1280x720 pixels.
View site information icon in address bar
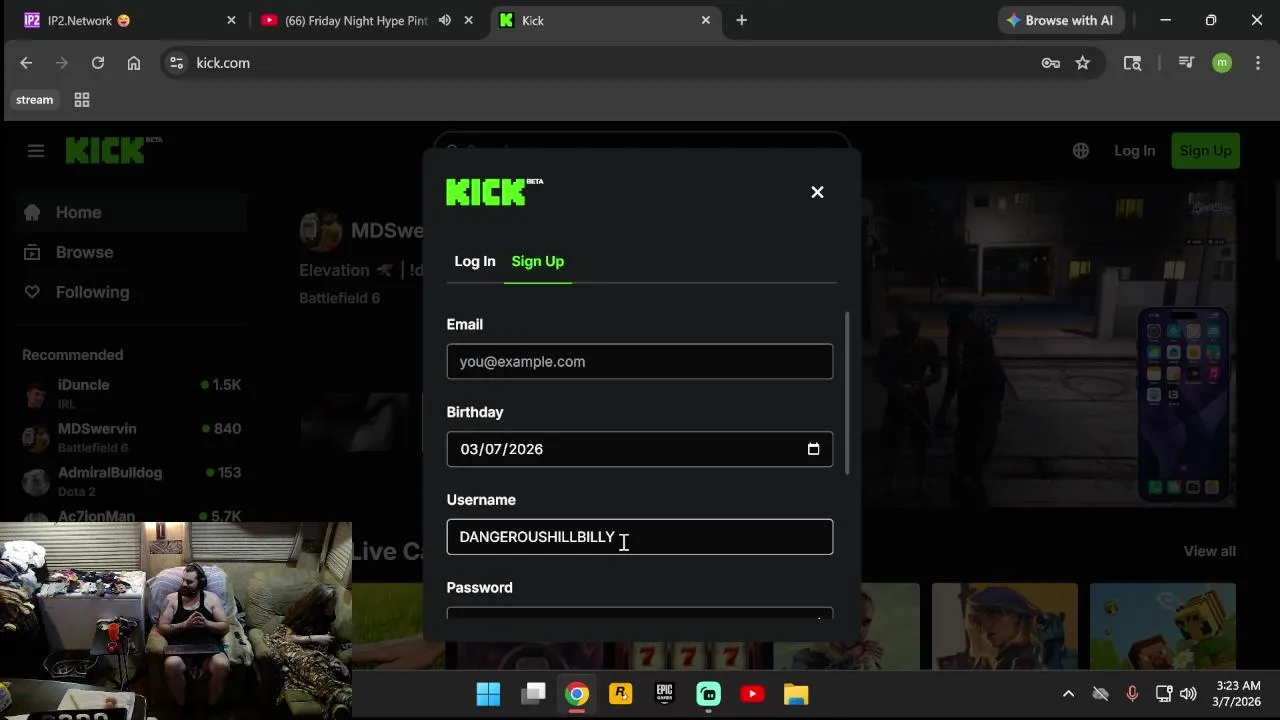[176, 63]
